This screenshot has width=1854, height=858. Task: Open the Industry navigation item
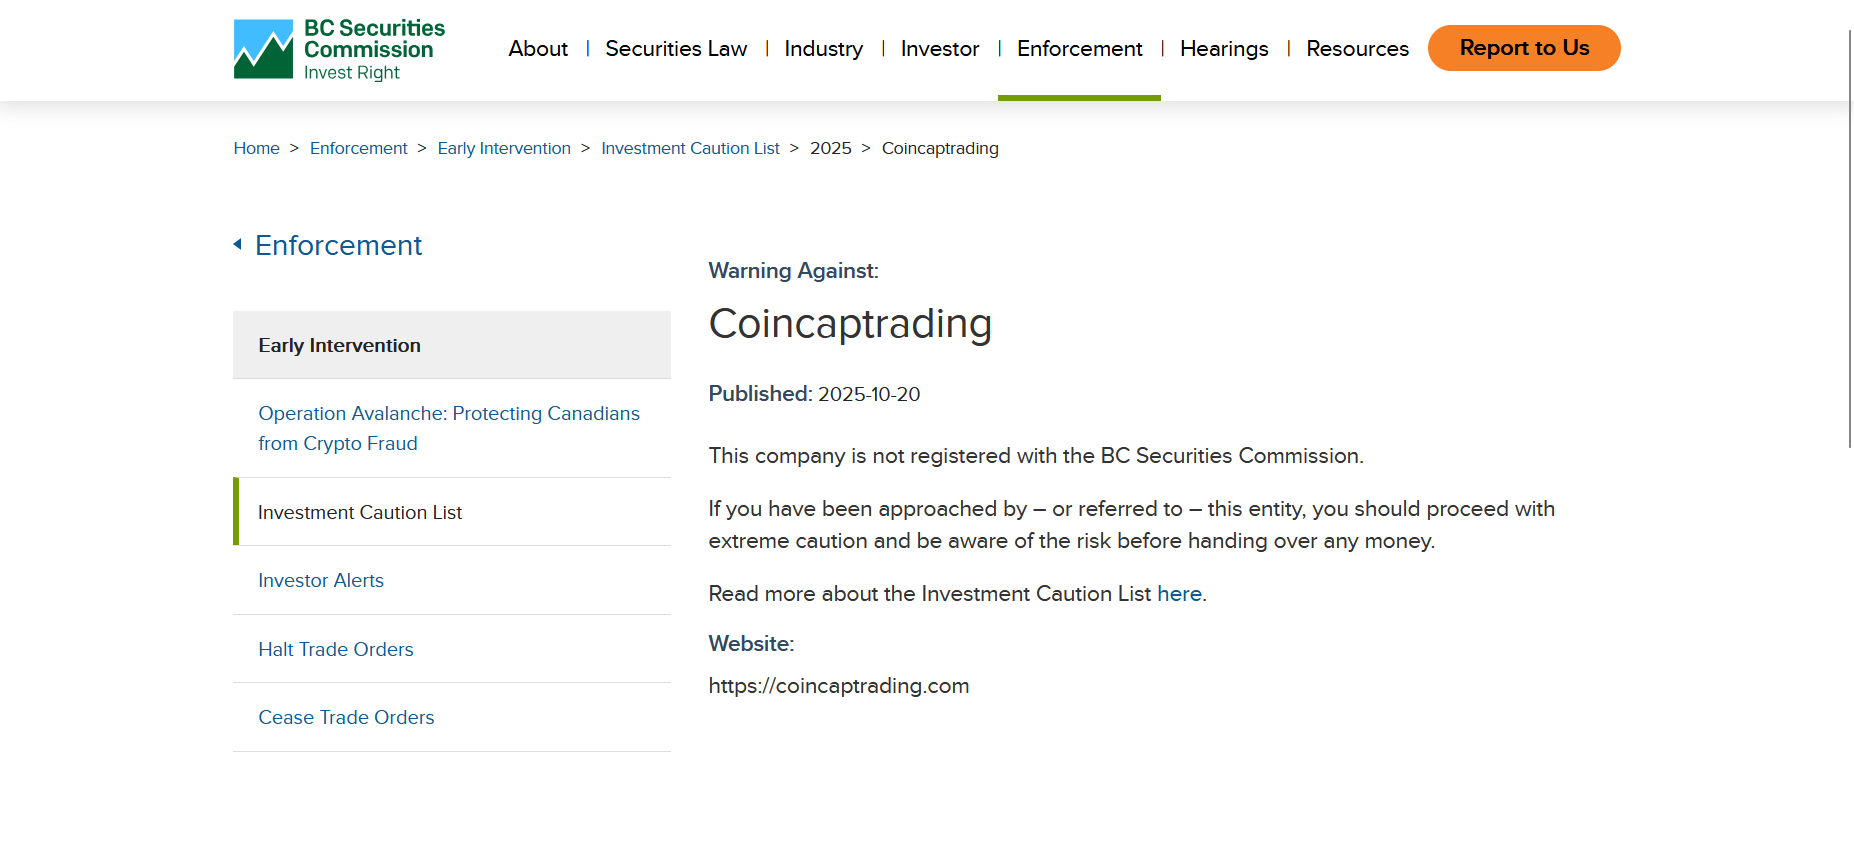pyautogui.click(x=823, y=48)
